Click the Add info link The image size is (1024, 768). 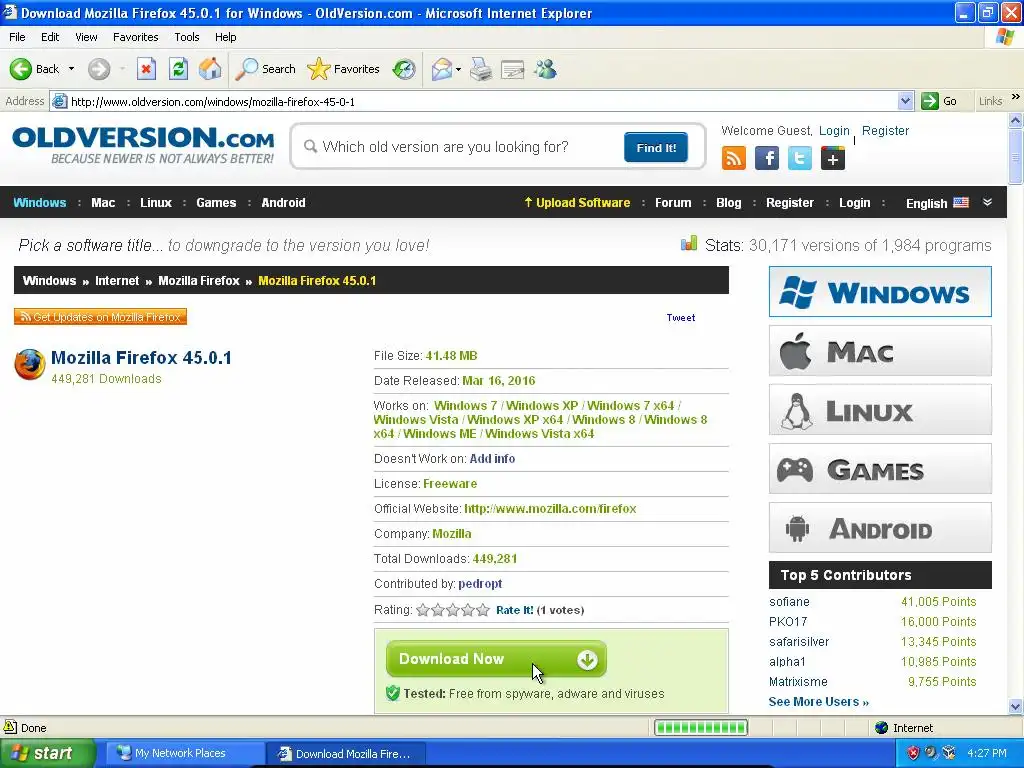pos(492,458)
